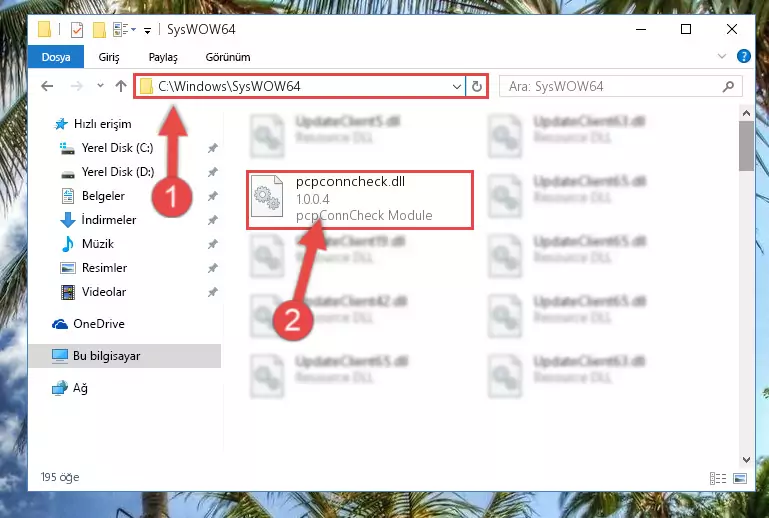
Task: Click the pin icon beside Yerel Disk (C:)
Action: tap(212, 148)
